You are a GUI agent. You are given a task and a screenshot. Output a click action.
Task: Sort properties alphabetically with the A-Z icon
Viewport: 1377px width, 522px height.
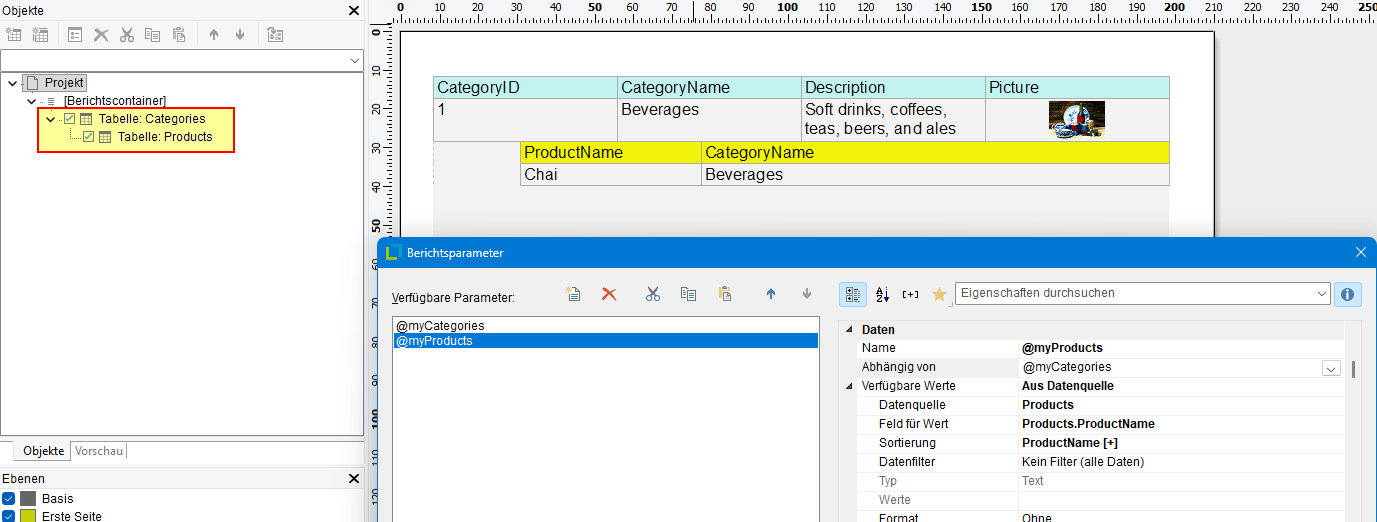click(882, 294)
